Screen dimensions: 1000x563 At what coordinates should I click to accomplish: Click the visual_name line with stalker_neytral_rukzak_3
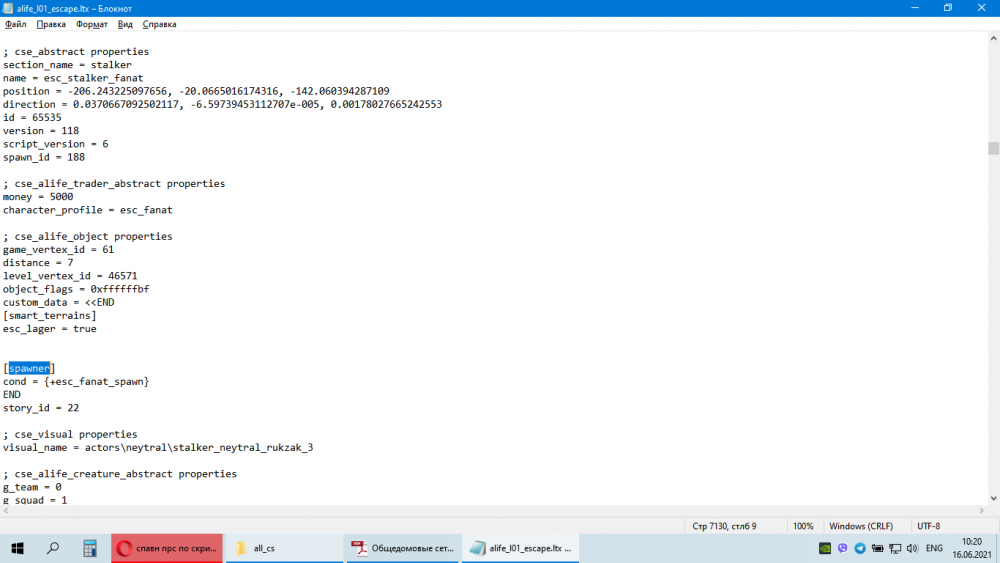(158, 448)
